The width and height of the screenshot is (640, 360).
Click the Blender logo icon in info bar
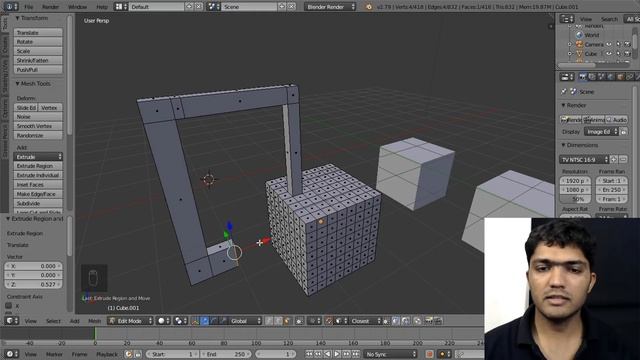coord(369,7)
